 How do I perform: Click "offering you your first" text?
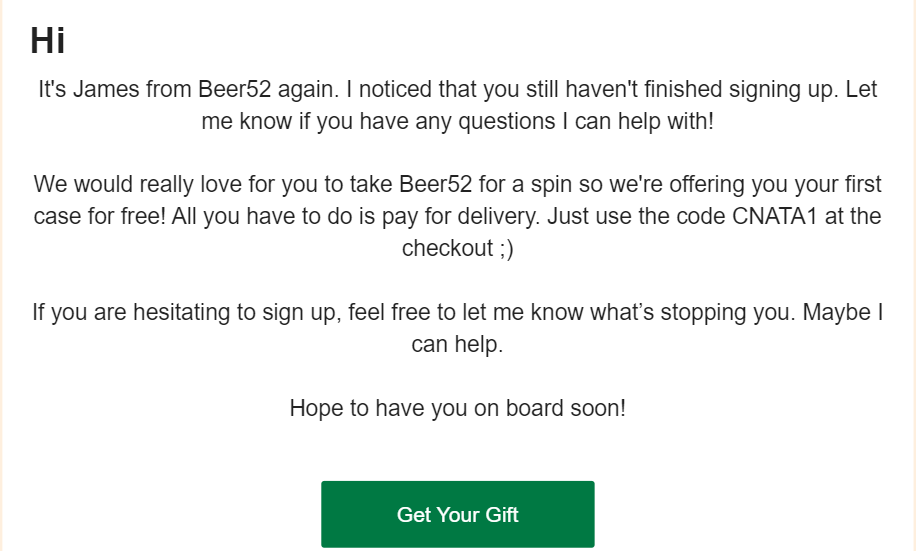tap(777, 184)
